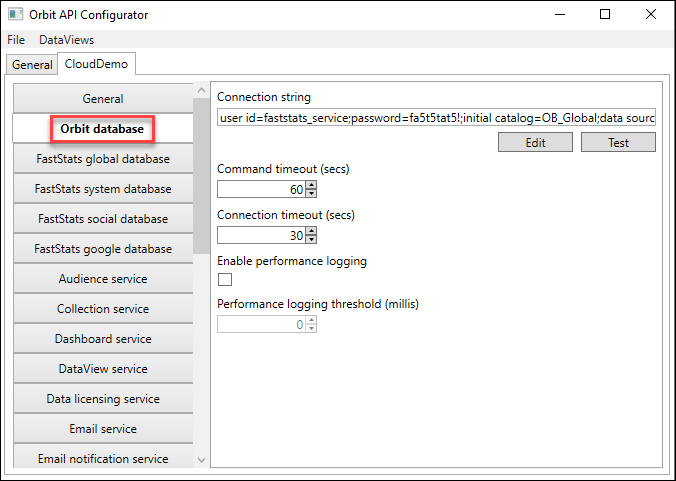Open Data licensing service settings
676x481 pixels.
(103, 399)
